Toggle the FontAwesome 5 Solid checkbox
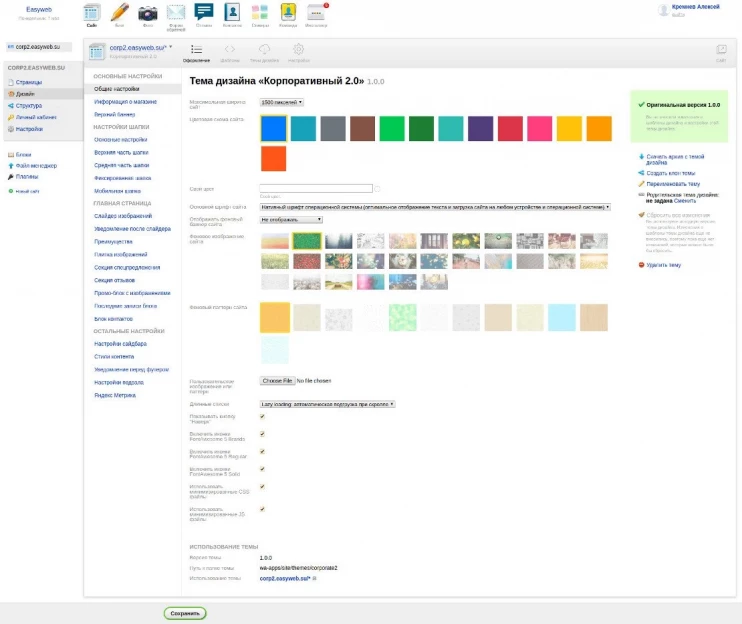This screenshot has width=742, height=624. 262,469
